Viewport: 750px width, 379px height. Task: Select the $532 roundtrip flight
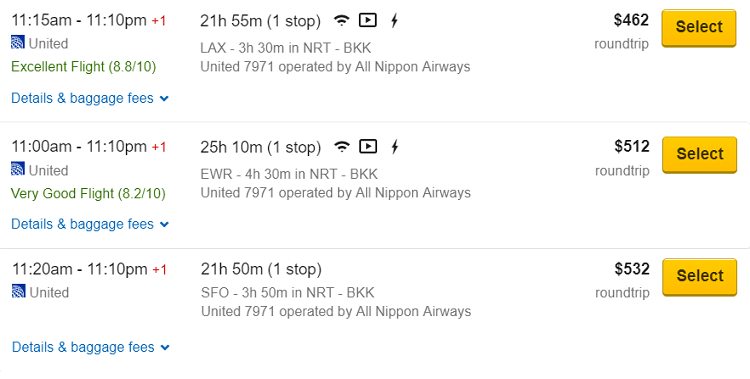click(699, 277)
